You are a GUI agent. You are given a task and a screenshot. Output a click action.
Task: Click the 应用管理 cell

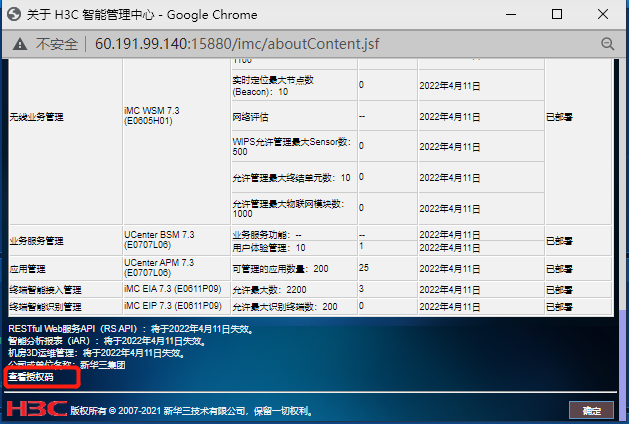click(x=66, y=268)
